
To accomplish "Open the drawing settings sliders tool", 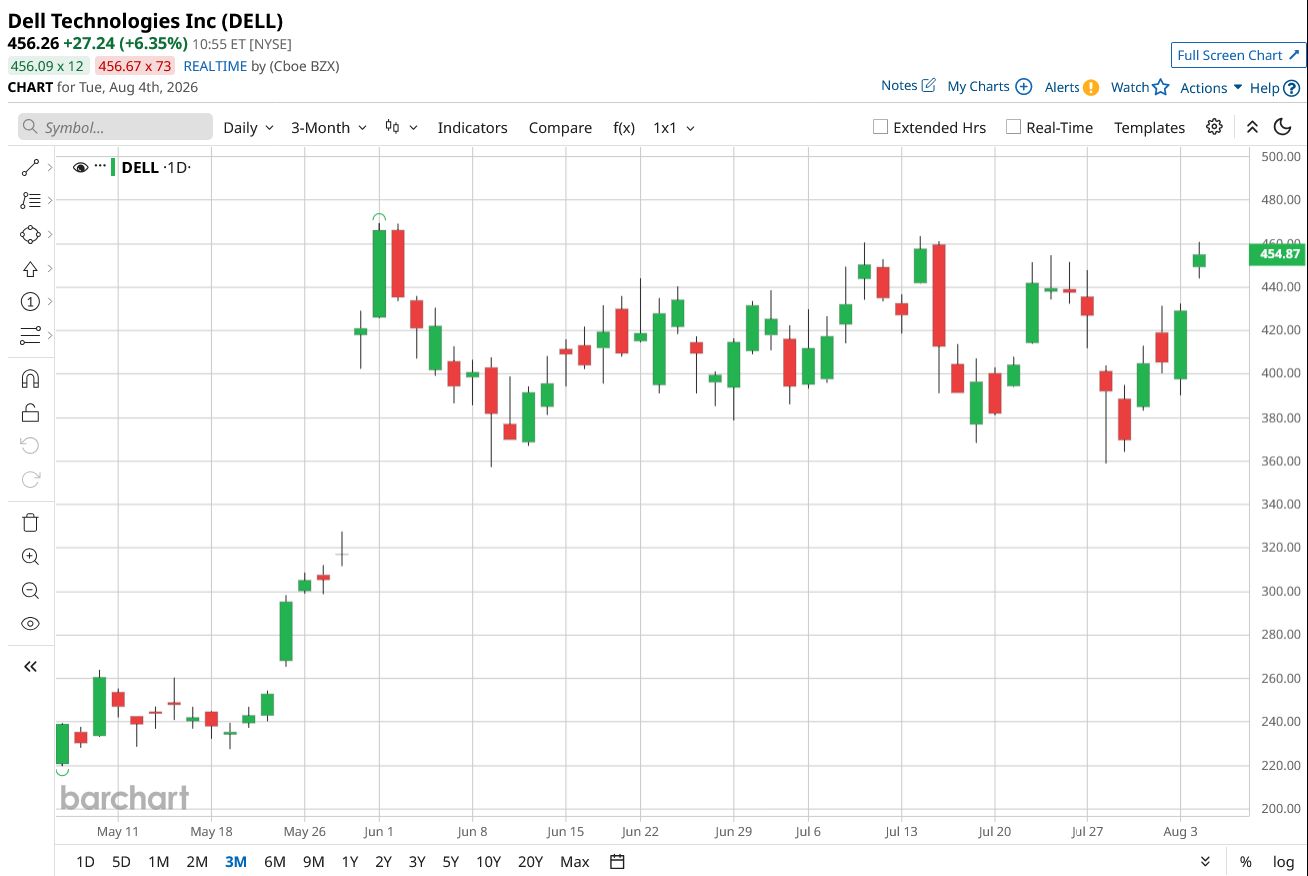I will pos(30,335).
